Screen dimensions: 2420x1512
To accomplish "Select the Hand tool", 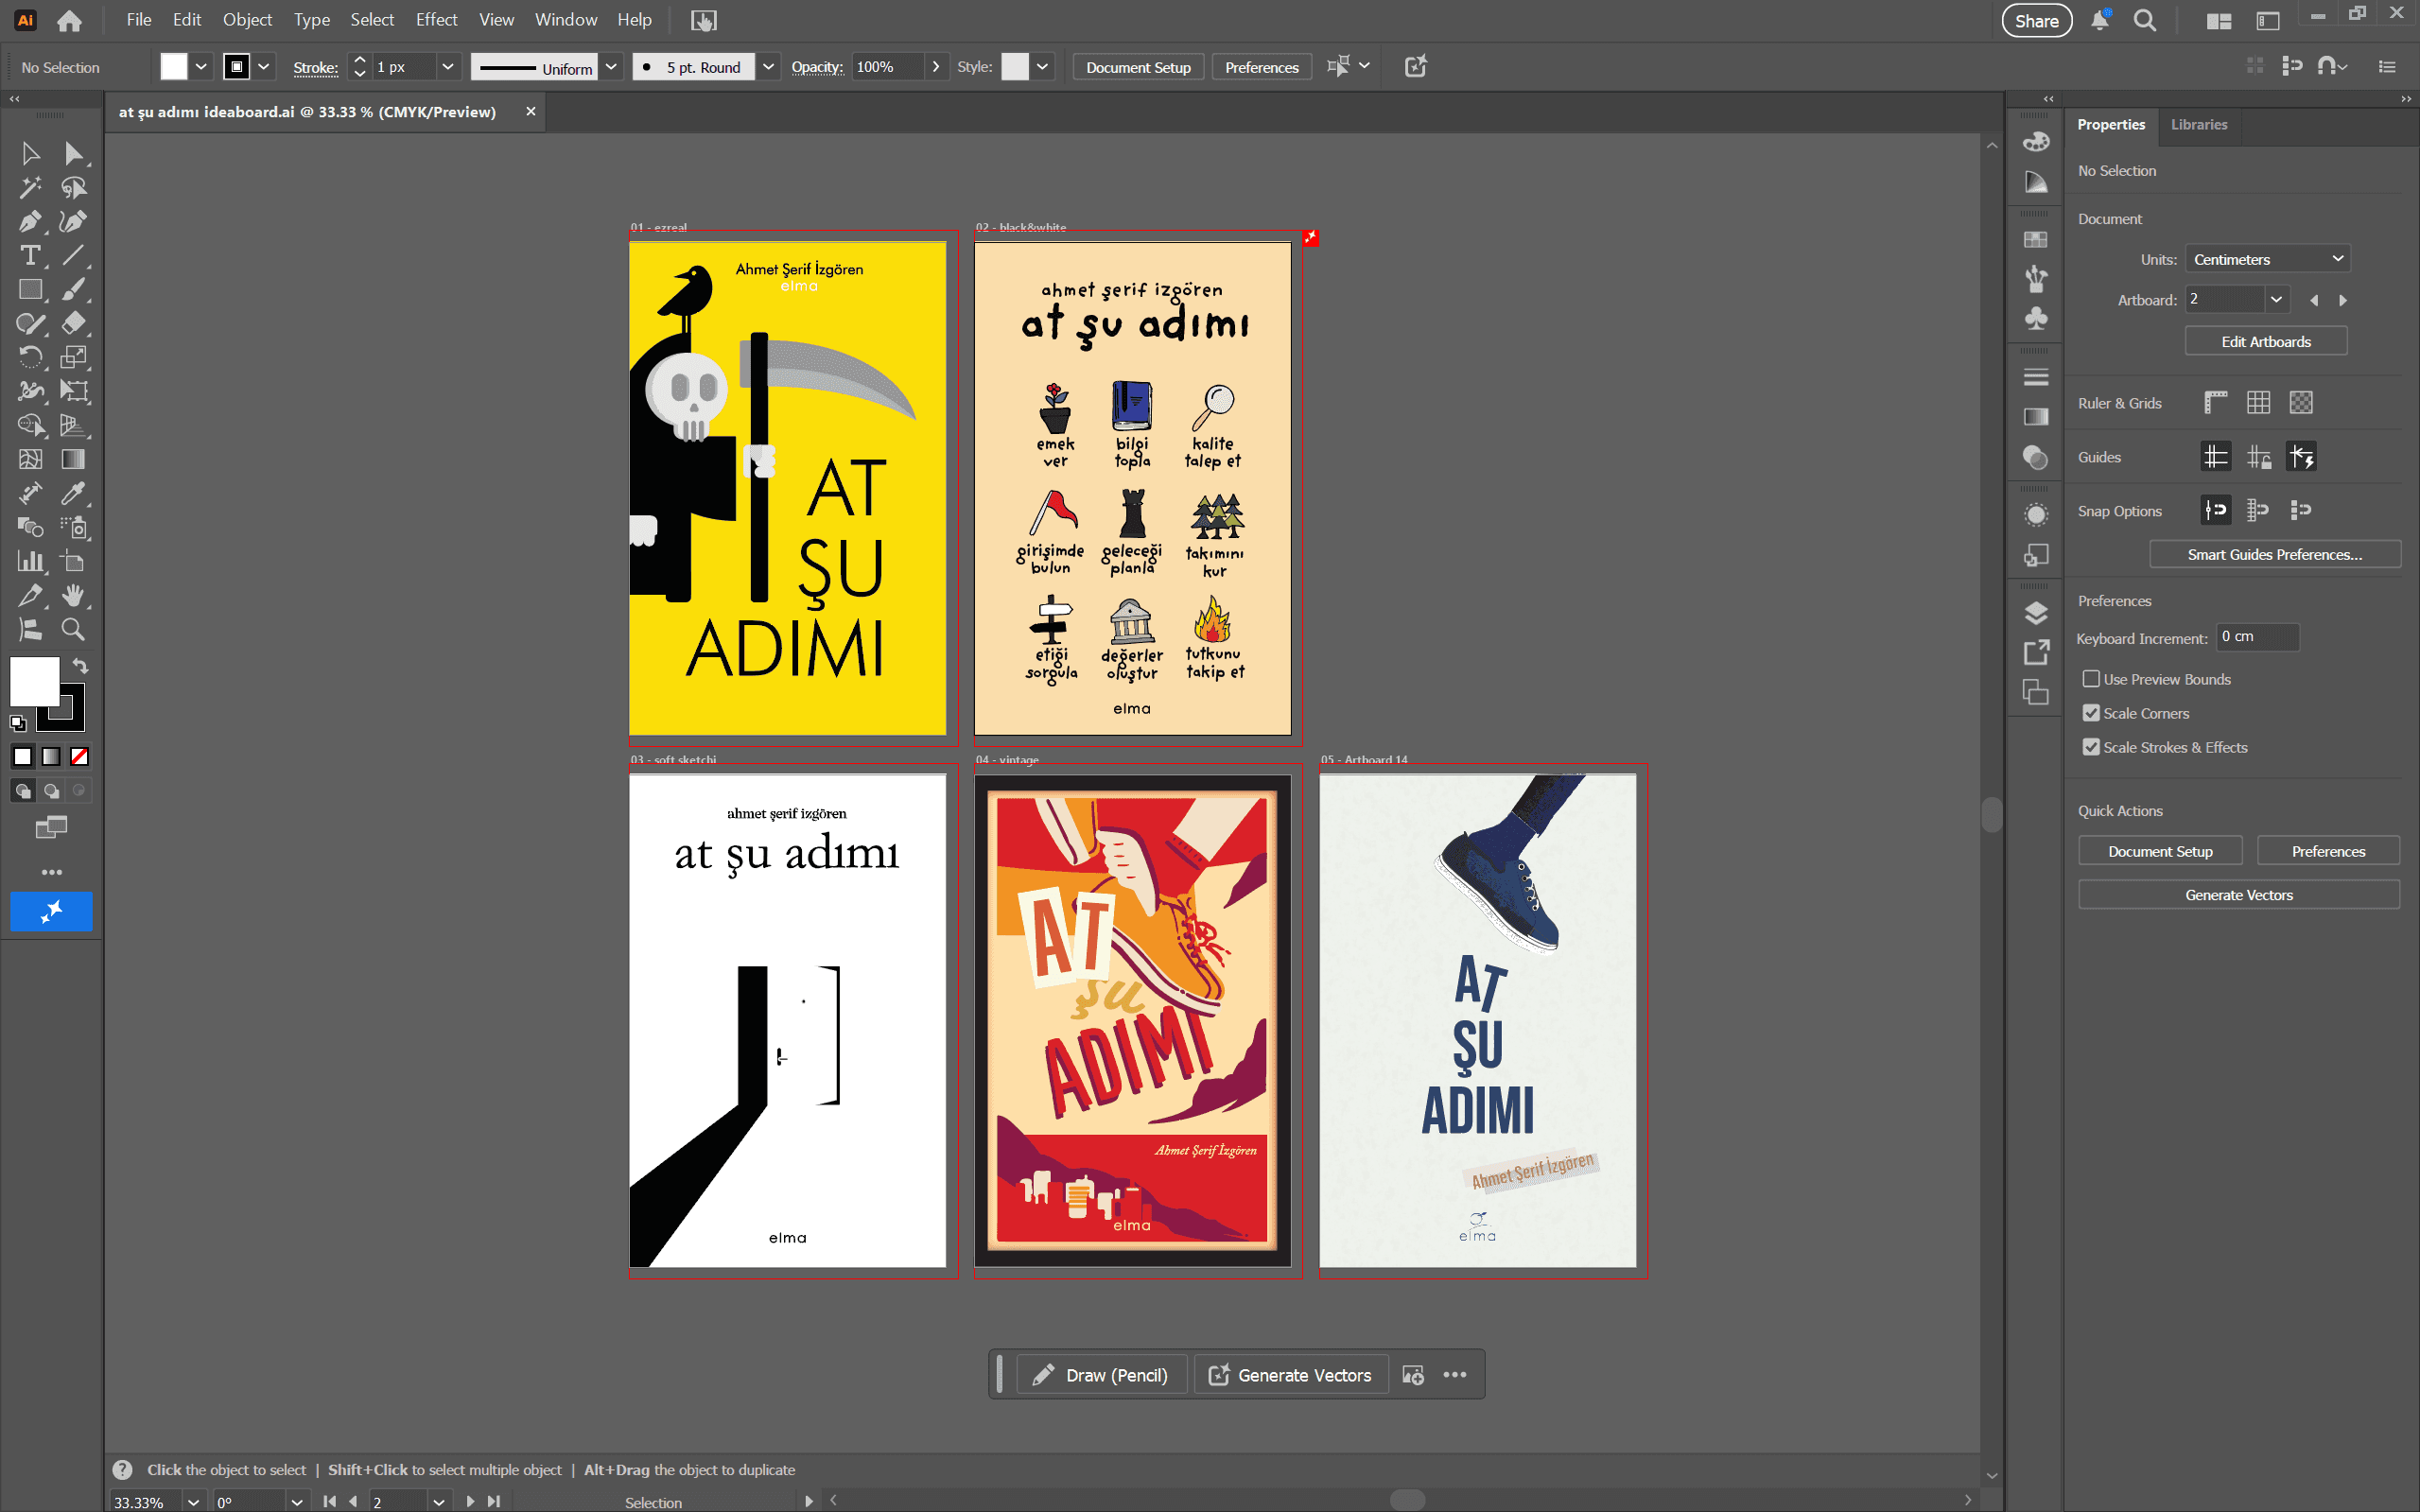I will click(x=73, y=595).
